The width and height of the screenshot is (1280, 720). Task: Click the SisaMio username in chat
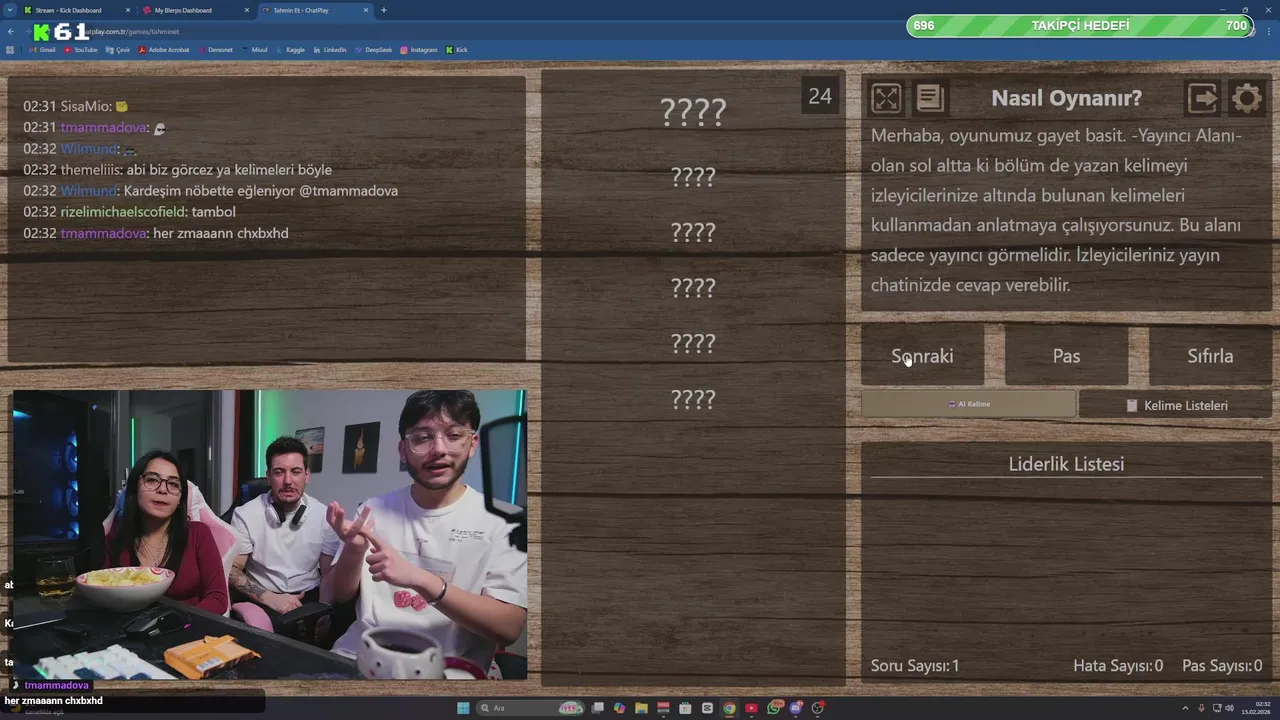[85, 106]
